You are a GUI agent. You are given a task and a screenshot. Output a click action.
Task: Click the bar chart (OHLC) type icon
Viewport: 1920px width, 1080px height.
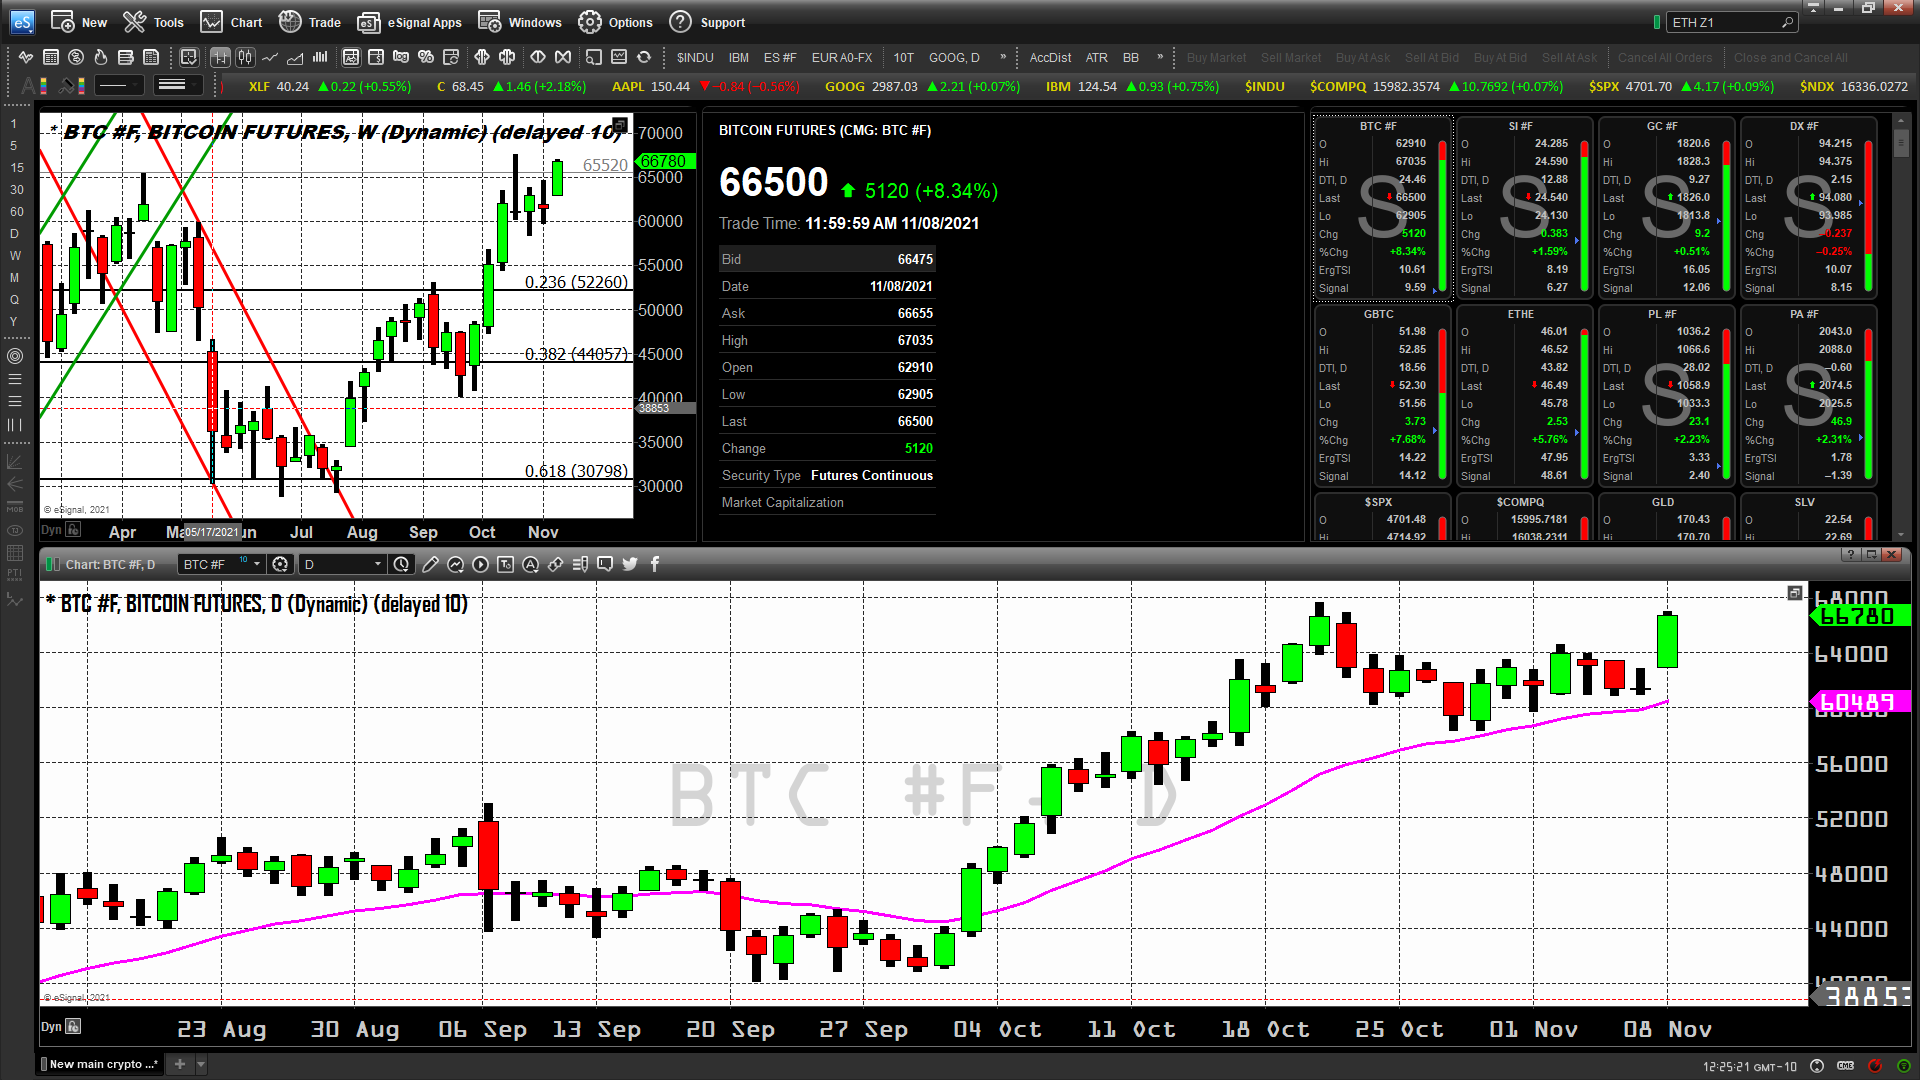click(x=220, y=57)
